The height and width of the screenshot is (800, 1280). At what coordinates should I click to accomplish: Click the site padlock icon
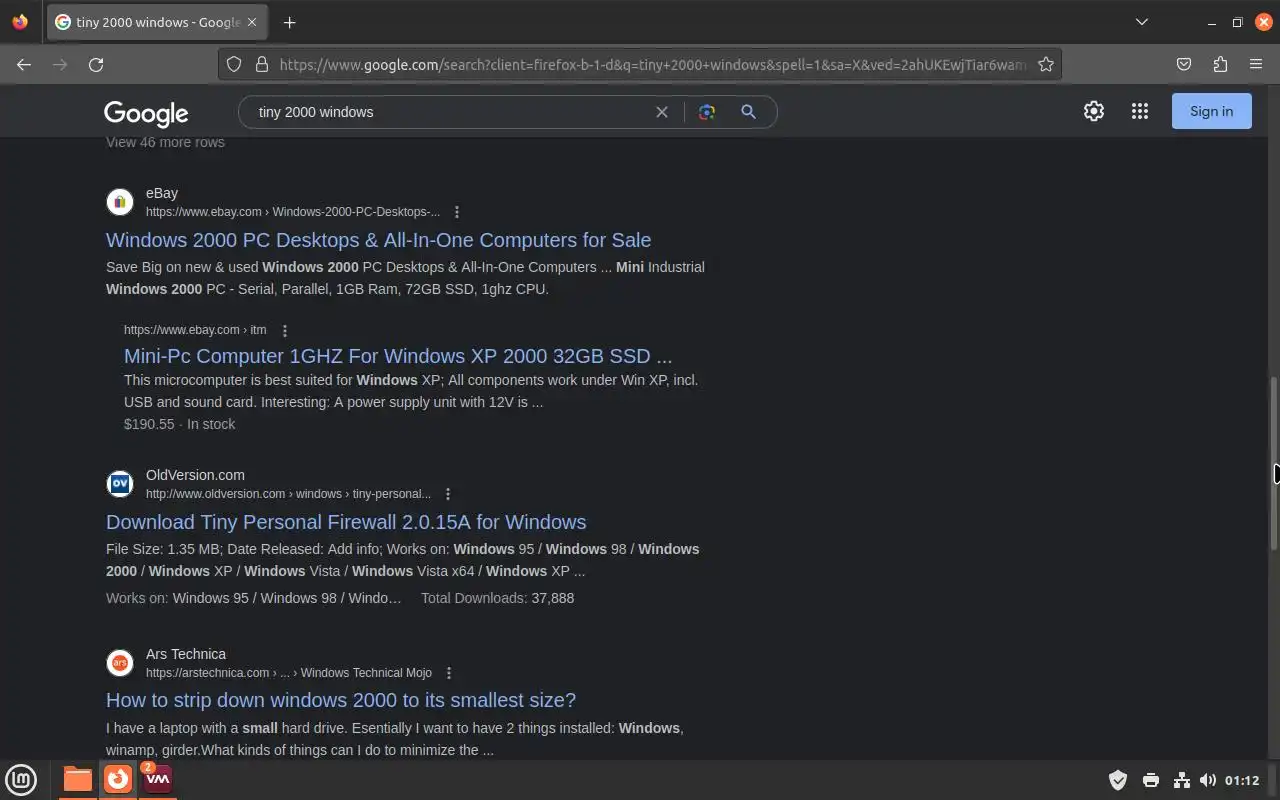tap(262, 64)
